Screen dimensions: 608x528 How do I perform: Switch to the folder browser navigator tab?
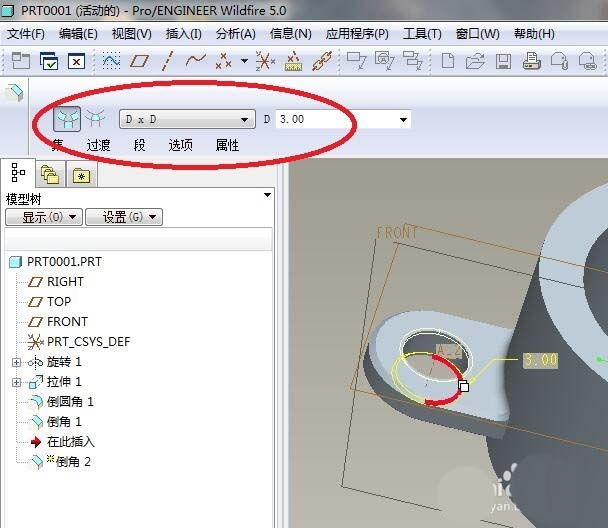[x=50, y=174]
